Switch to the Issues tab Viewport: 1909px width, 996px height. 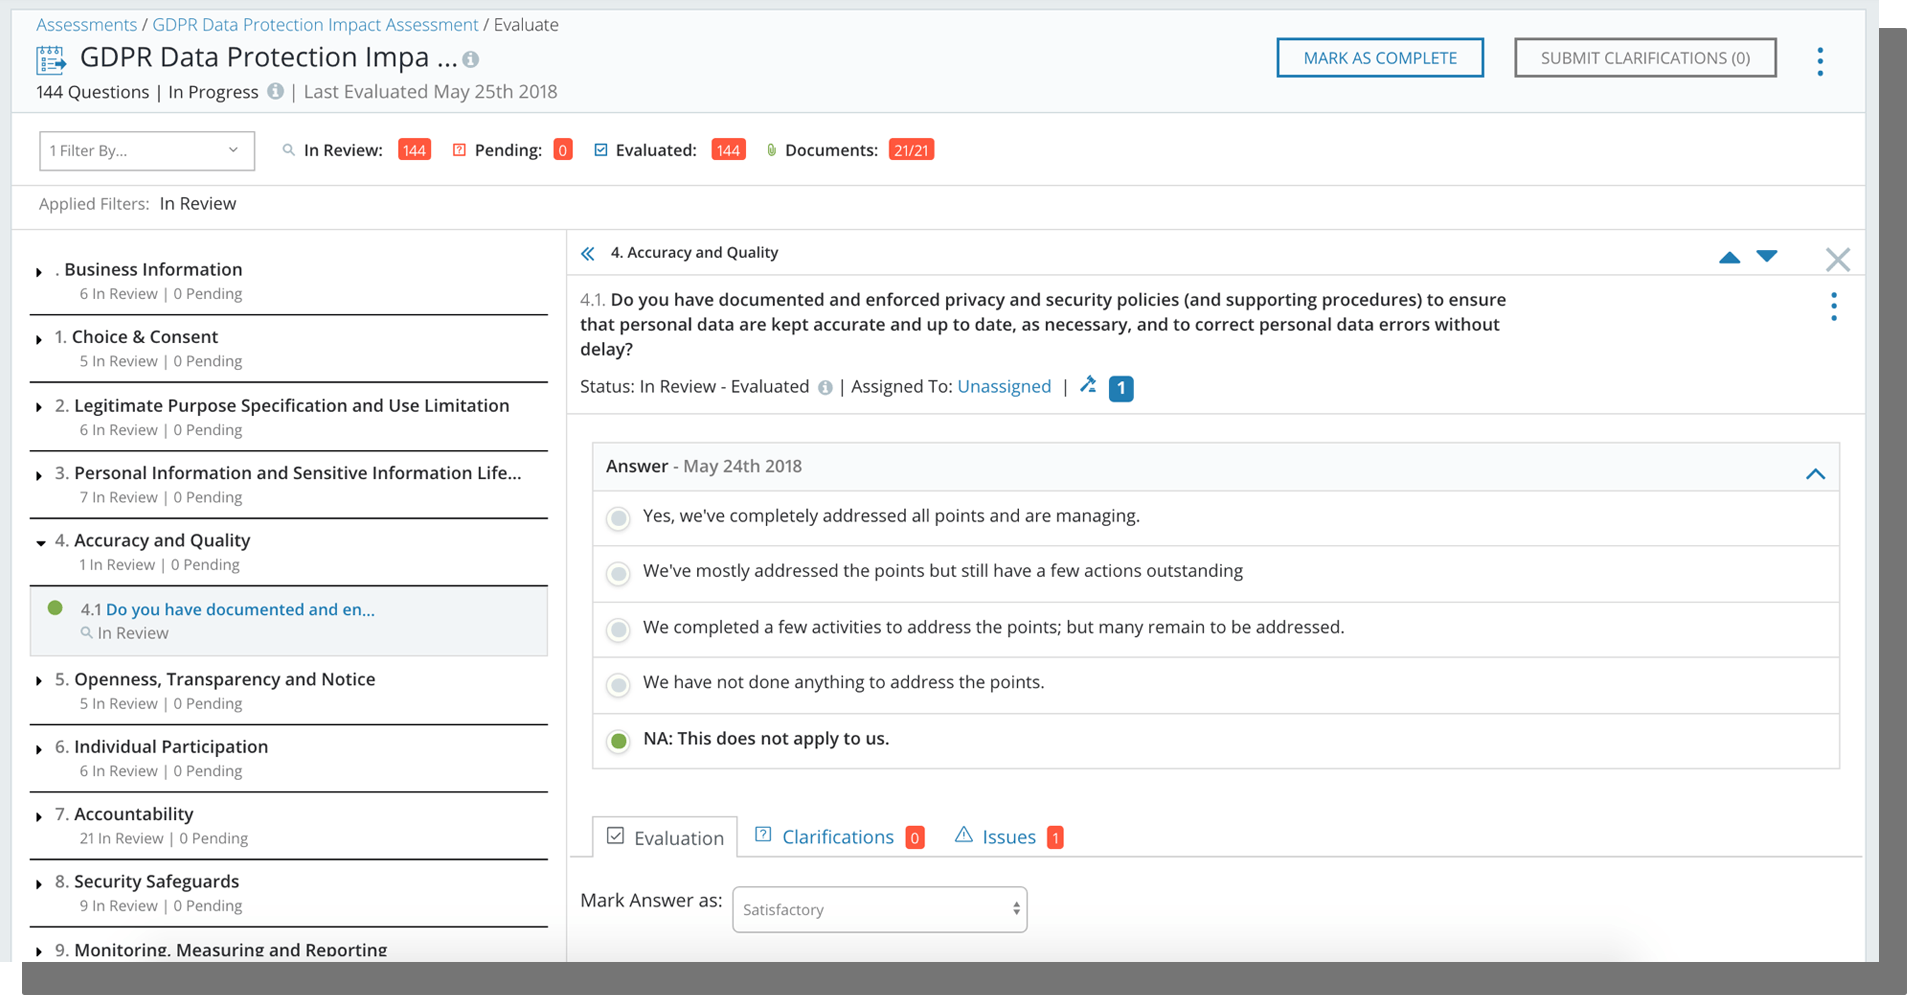(x=1009, y=837)
